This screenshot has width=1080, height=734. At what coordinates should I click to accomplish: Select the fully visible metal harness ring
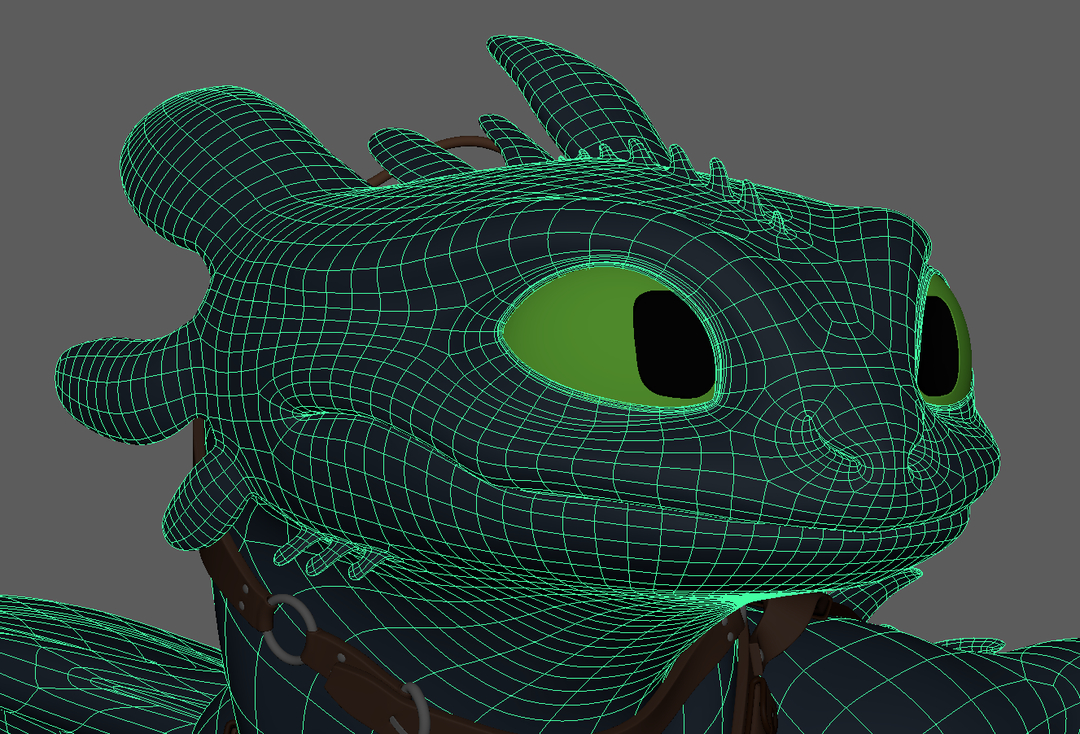click(291, 629)
